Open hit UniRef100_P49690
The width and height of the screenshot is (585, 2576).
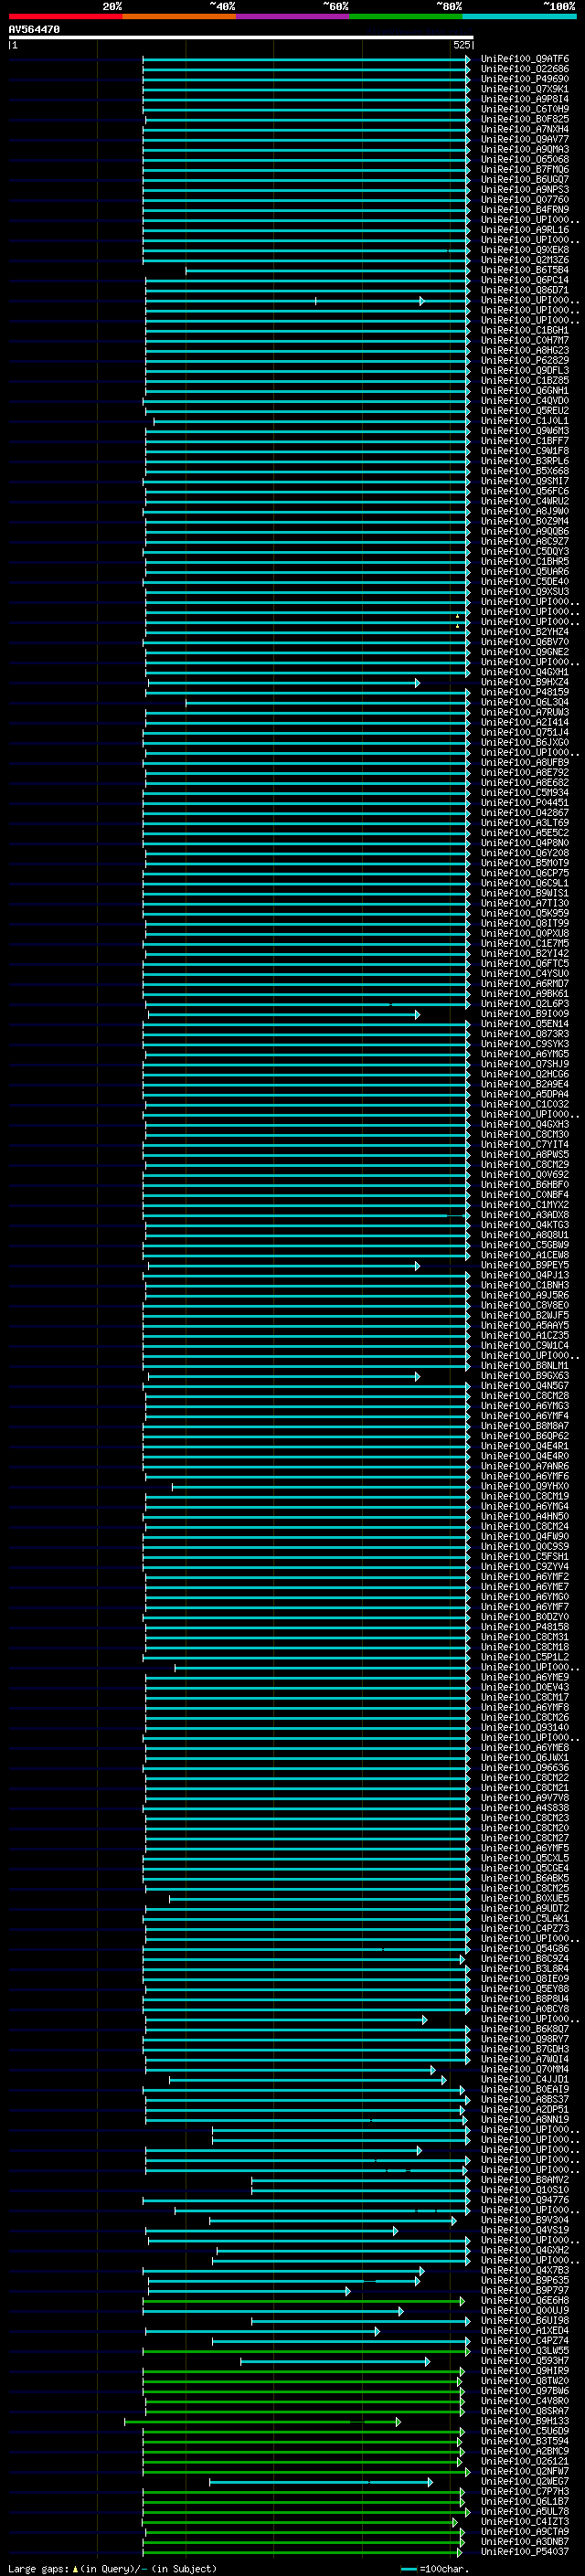[x=525, y=79]
